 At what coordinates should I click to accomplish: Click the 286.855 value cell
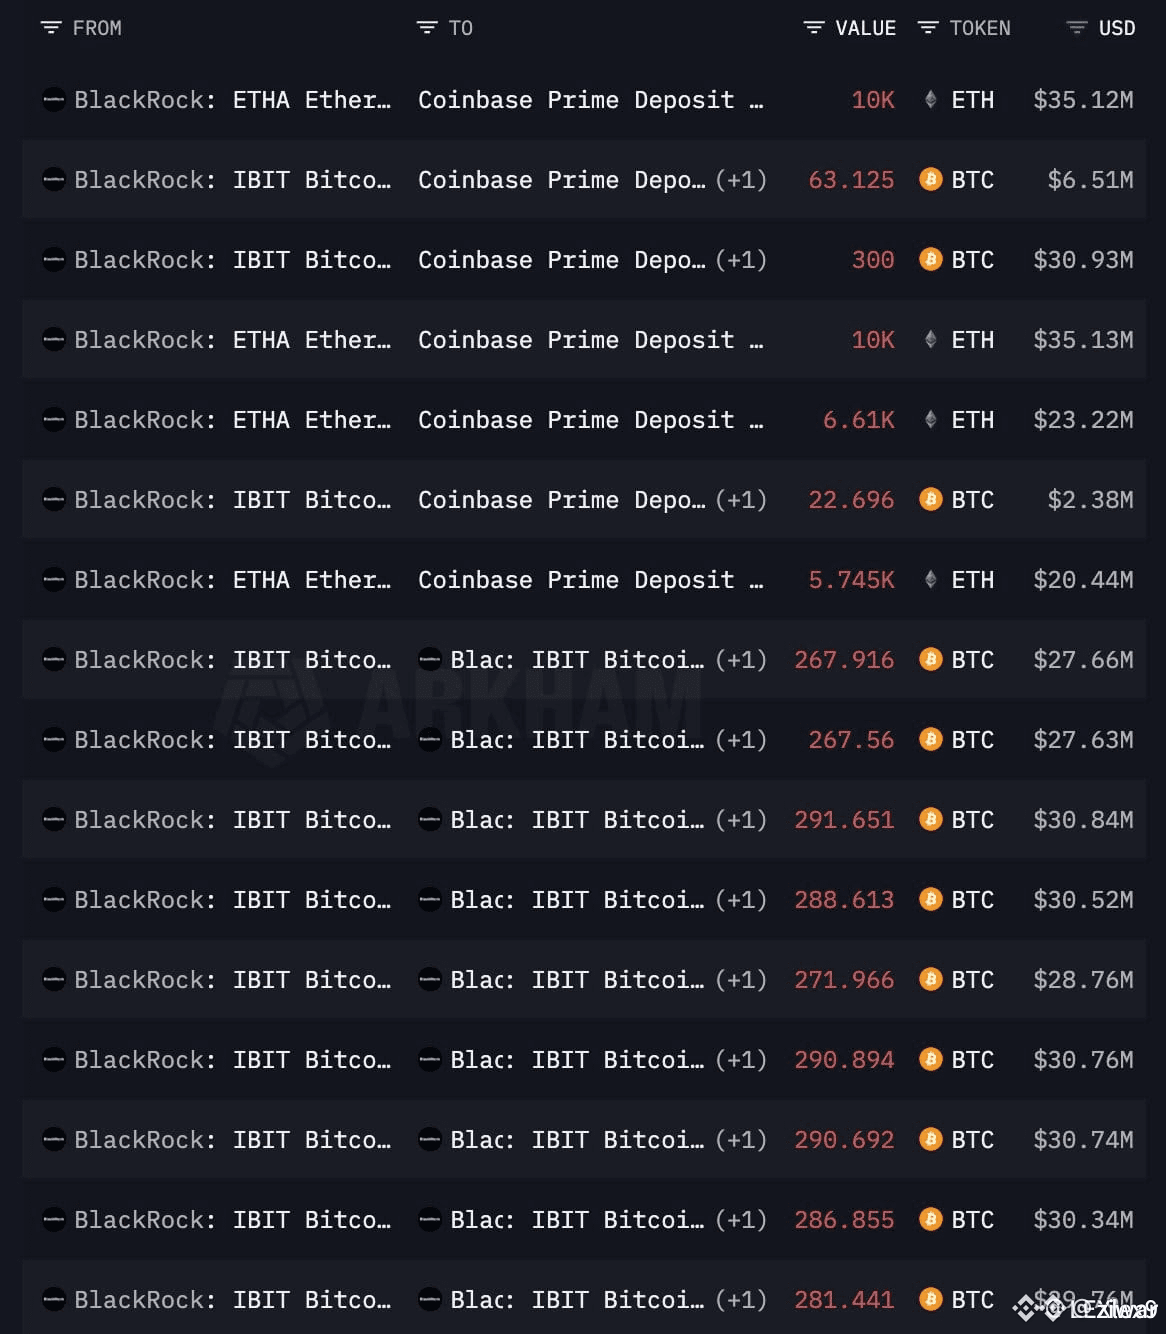[844, 1220]
